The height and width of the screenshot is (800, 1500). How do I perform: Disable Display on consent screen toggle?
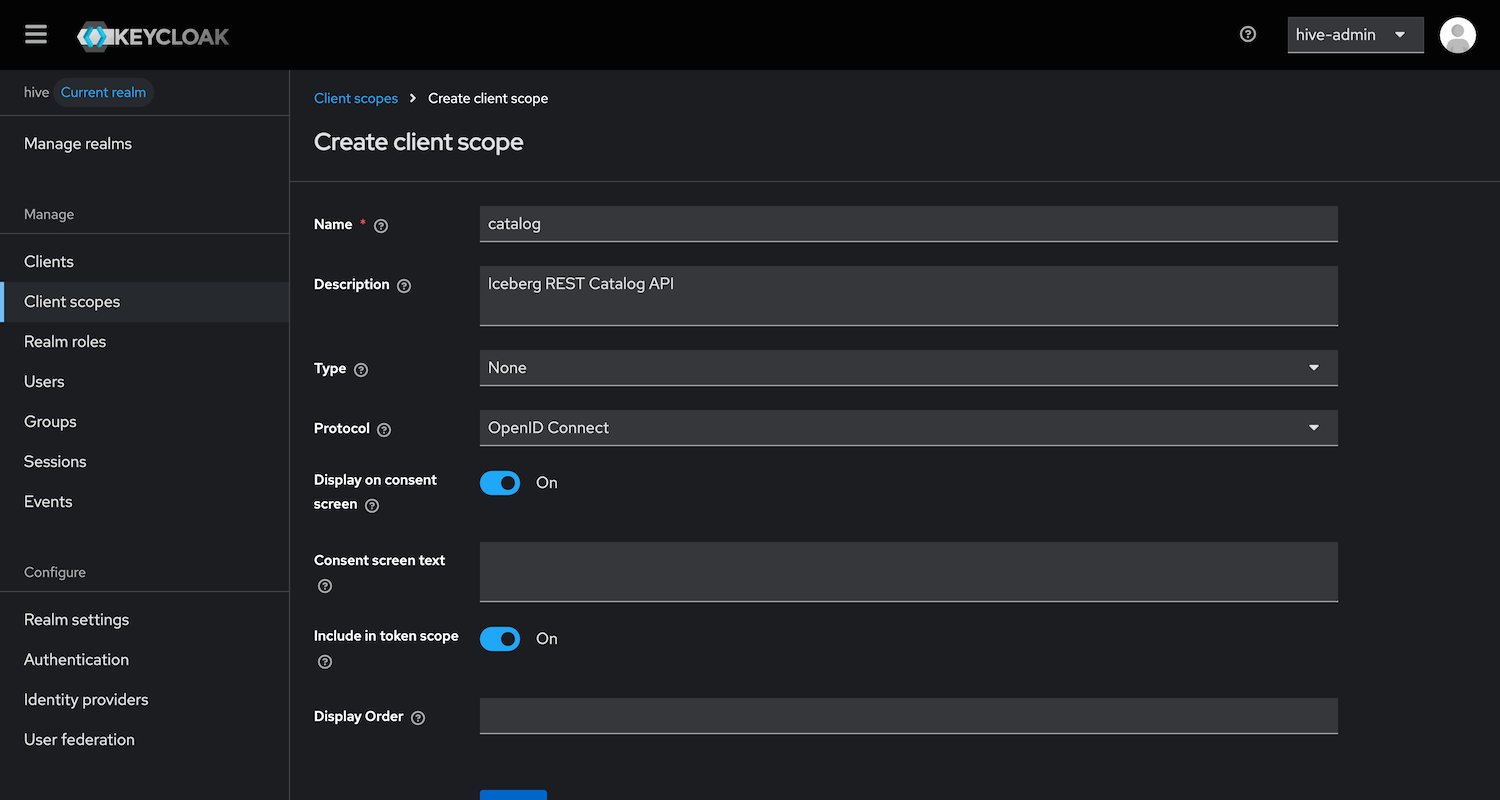coord(500,483)
